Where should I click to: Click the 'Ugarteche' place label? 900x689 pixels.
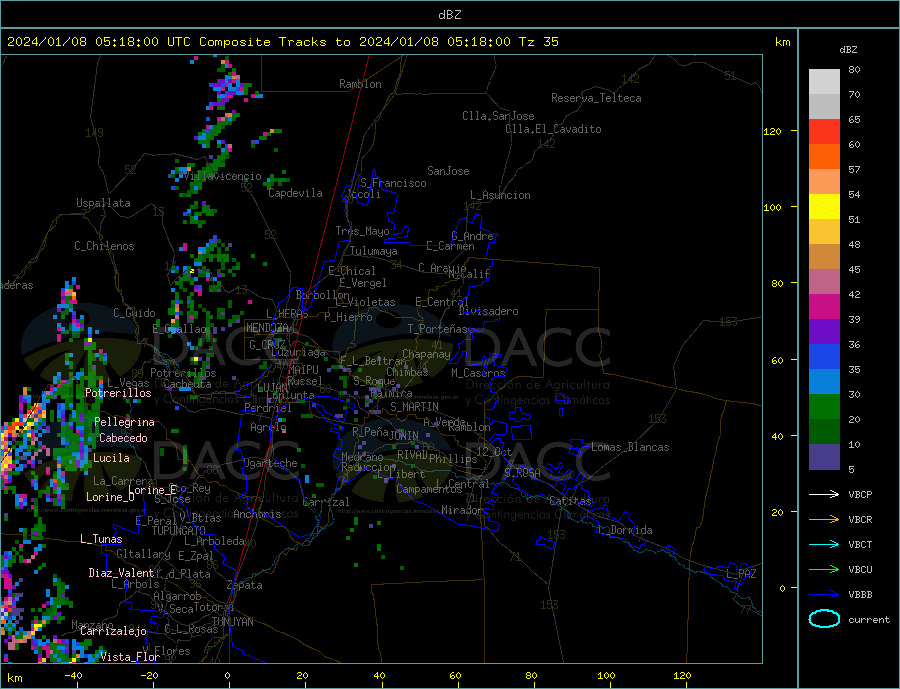[270, 463]
